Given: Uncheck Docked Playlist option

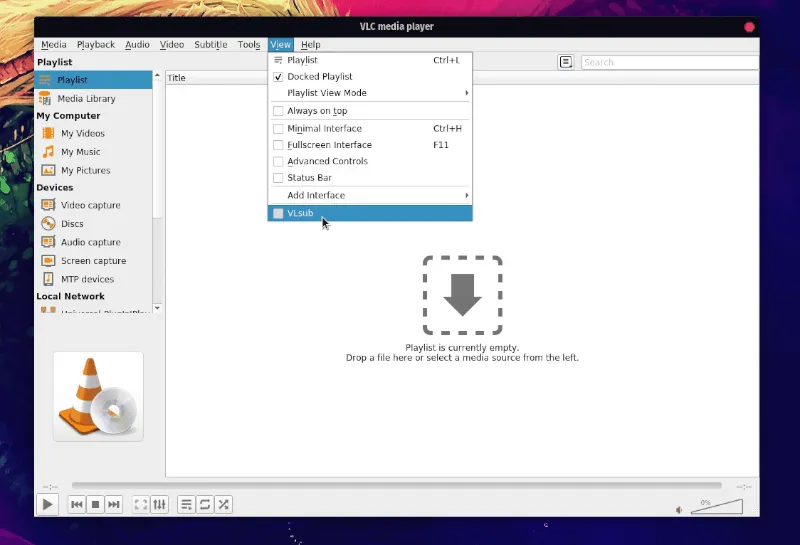Looking at the screenshot, I should [x=279, y=77].
